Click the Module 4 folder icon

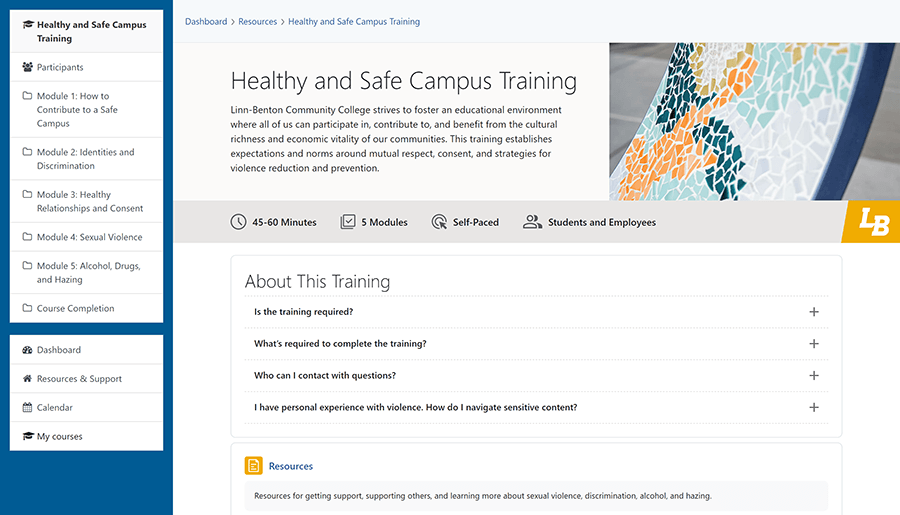[x=27, y=237]
